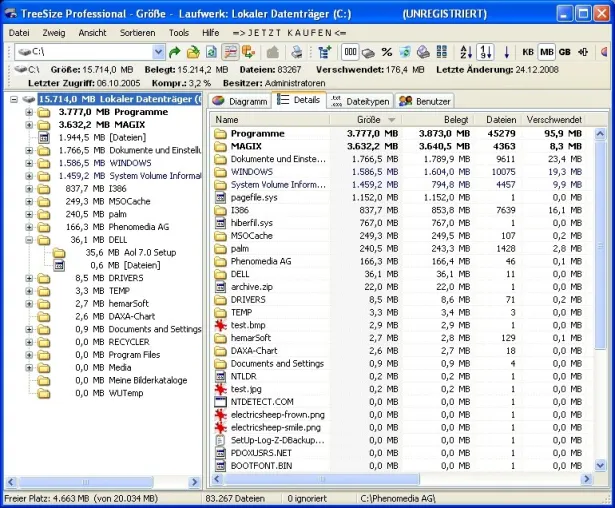
Task: Click the window icon beside NTDETECT.COM
Action: pos(220,402)
